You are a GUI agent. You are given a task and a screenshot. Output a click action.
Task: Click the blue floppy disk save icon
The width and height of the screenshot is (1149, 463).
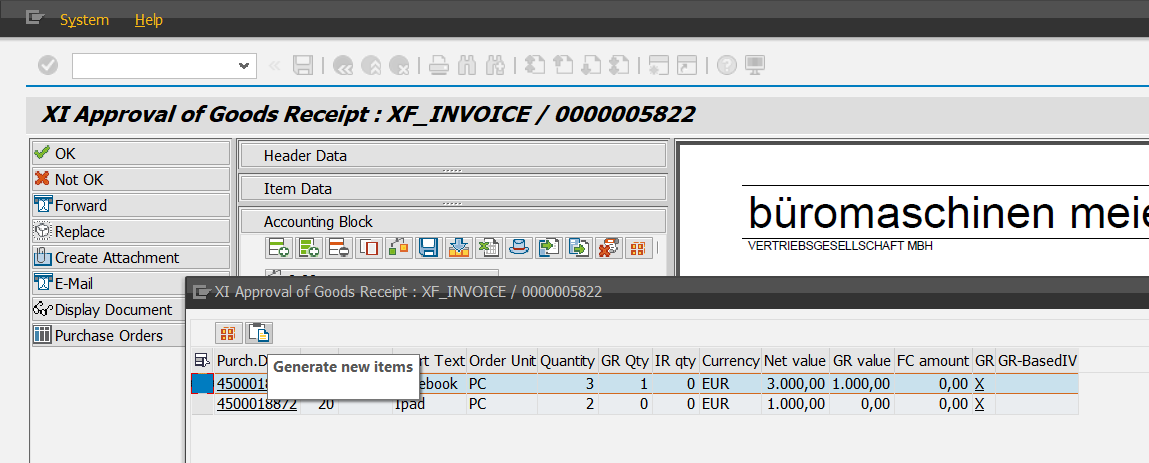click(x=429, y=248)
